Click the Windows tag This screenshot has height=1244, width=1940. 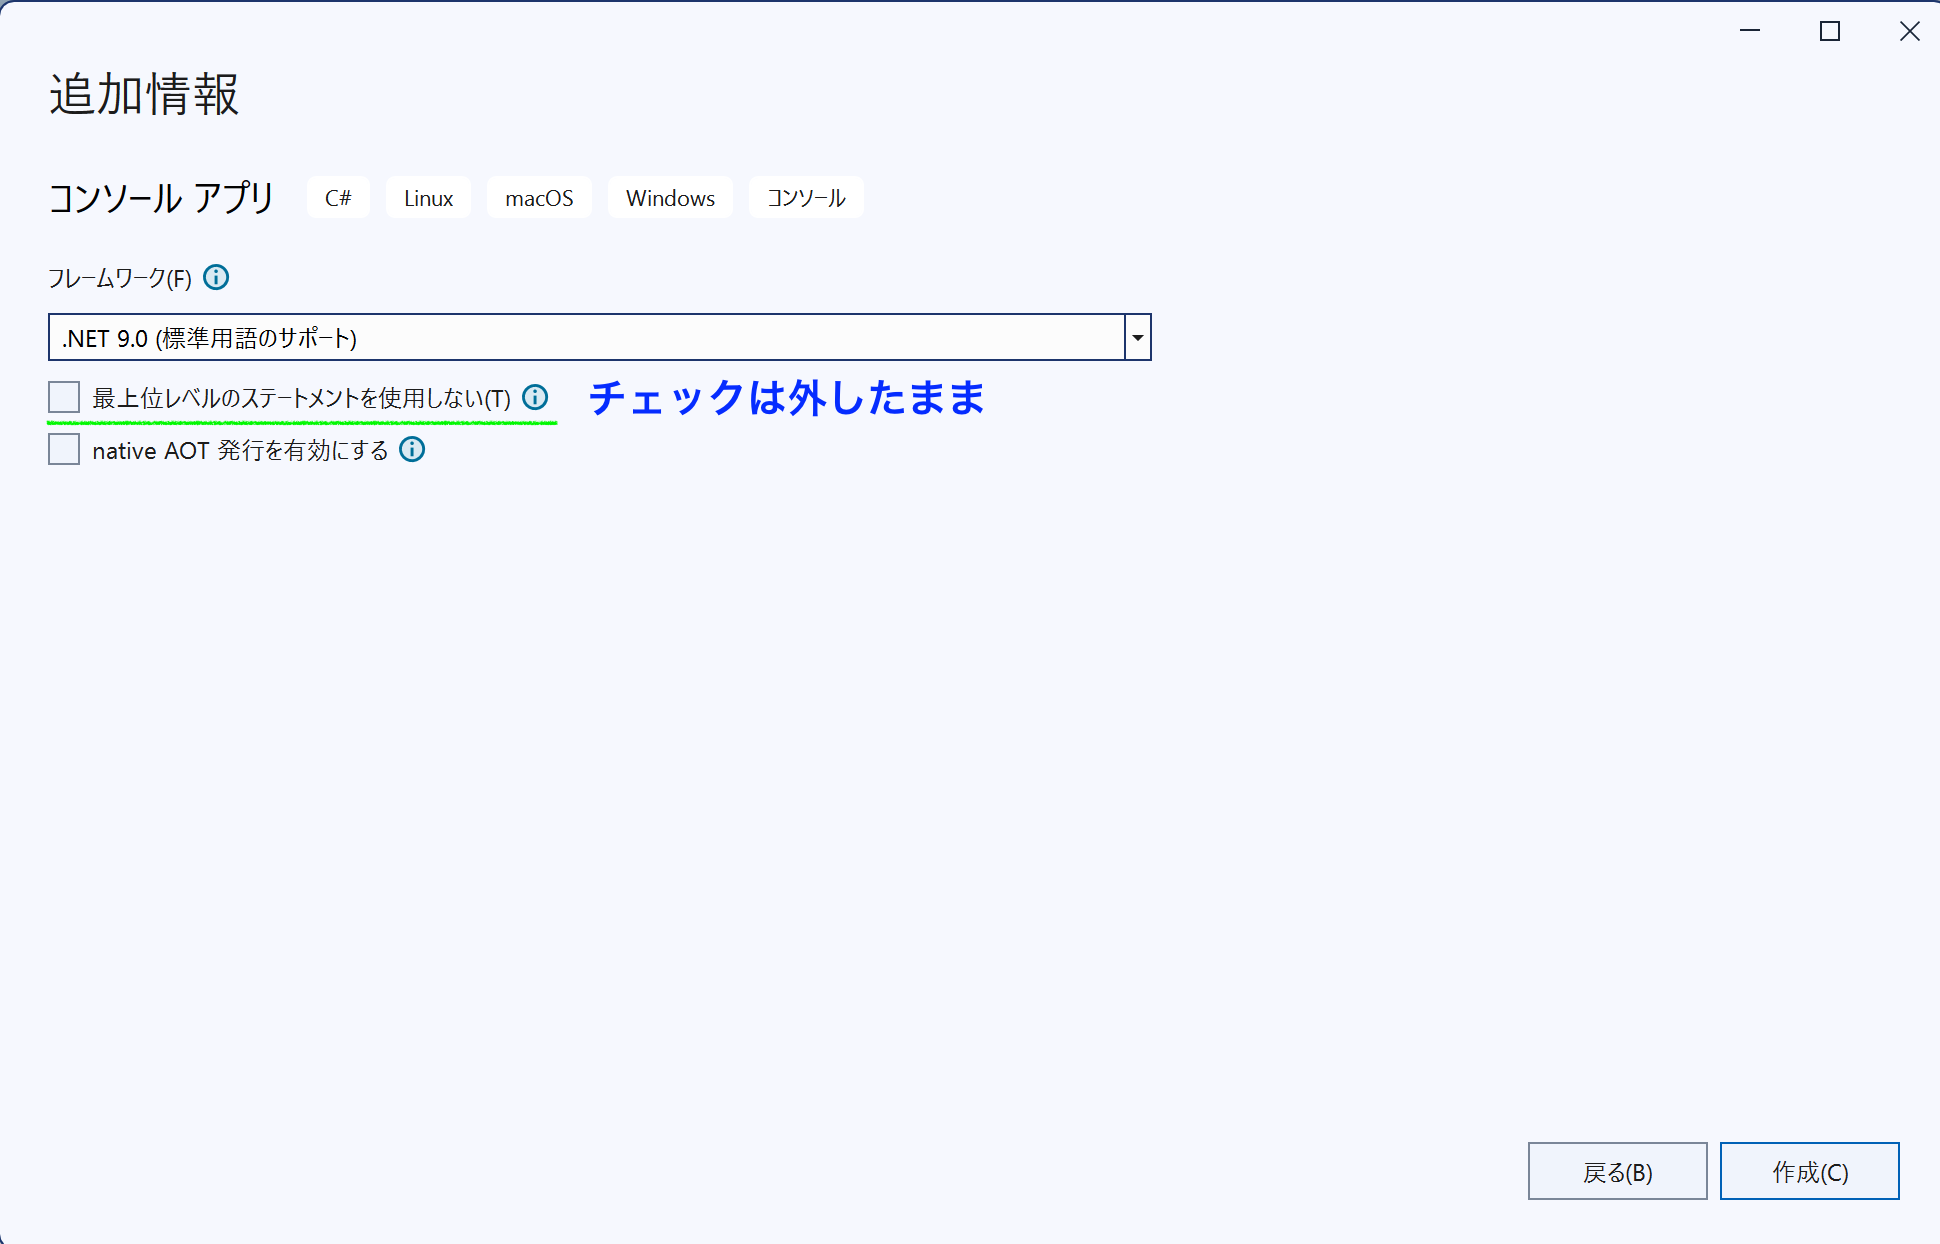click(x=670, y=197)
